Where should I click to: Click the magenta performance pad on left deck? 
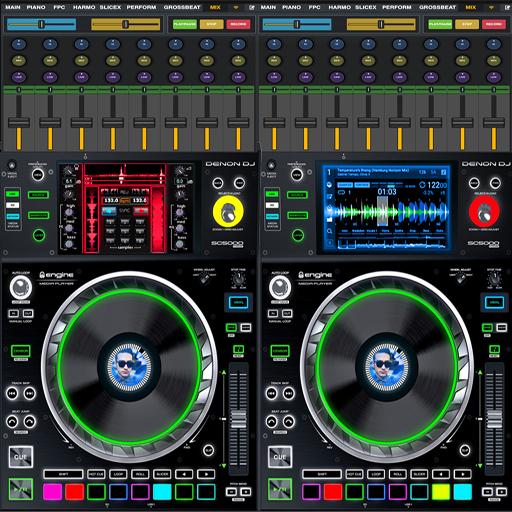click(x=52, y=492)
